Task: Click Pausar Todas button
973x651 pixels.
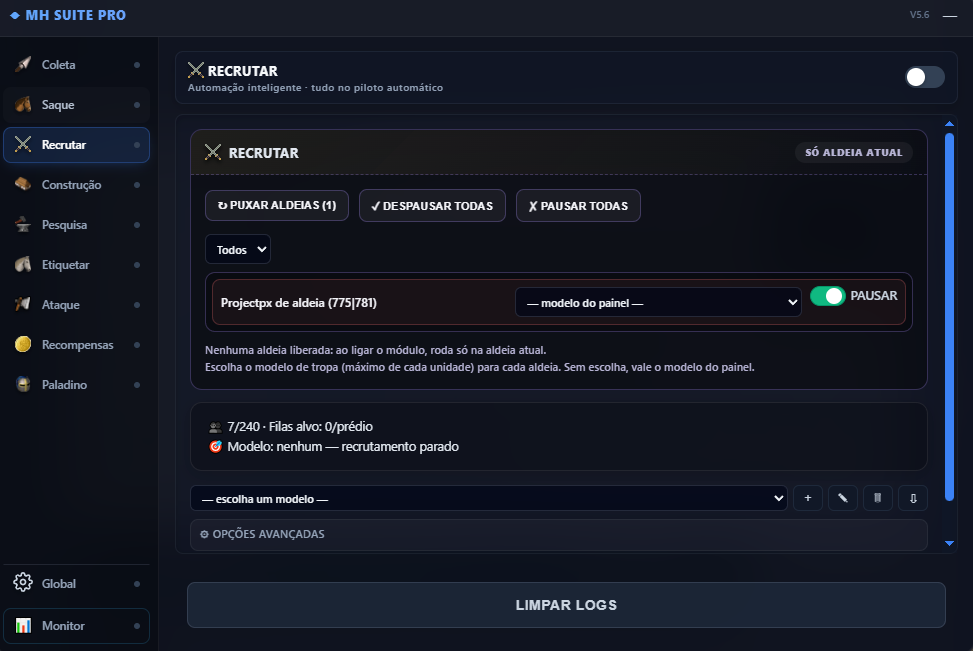Action: (578, 205)
